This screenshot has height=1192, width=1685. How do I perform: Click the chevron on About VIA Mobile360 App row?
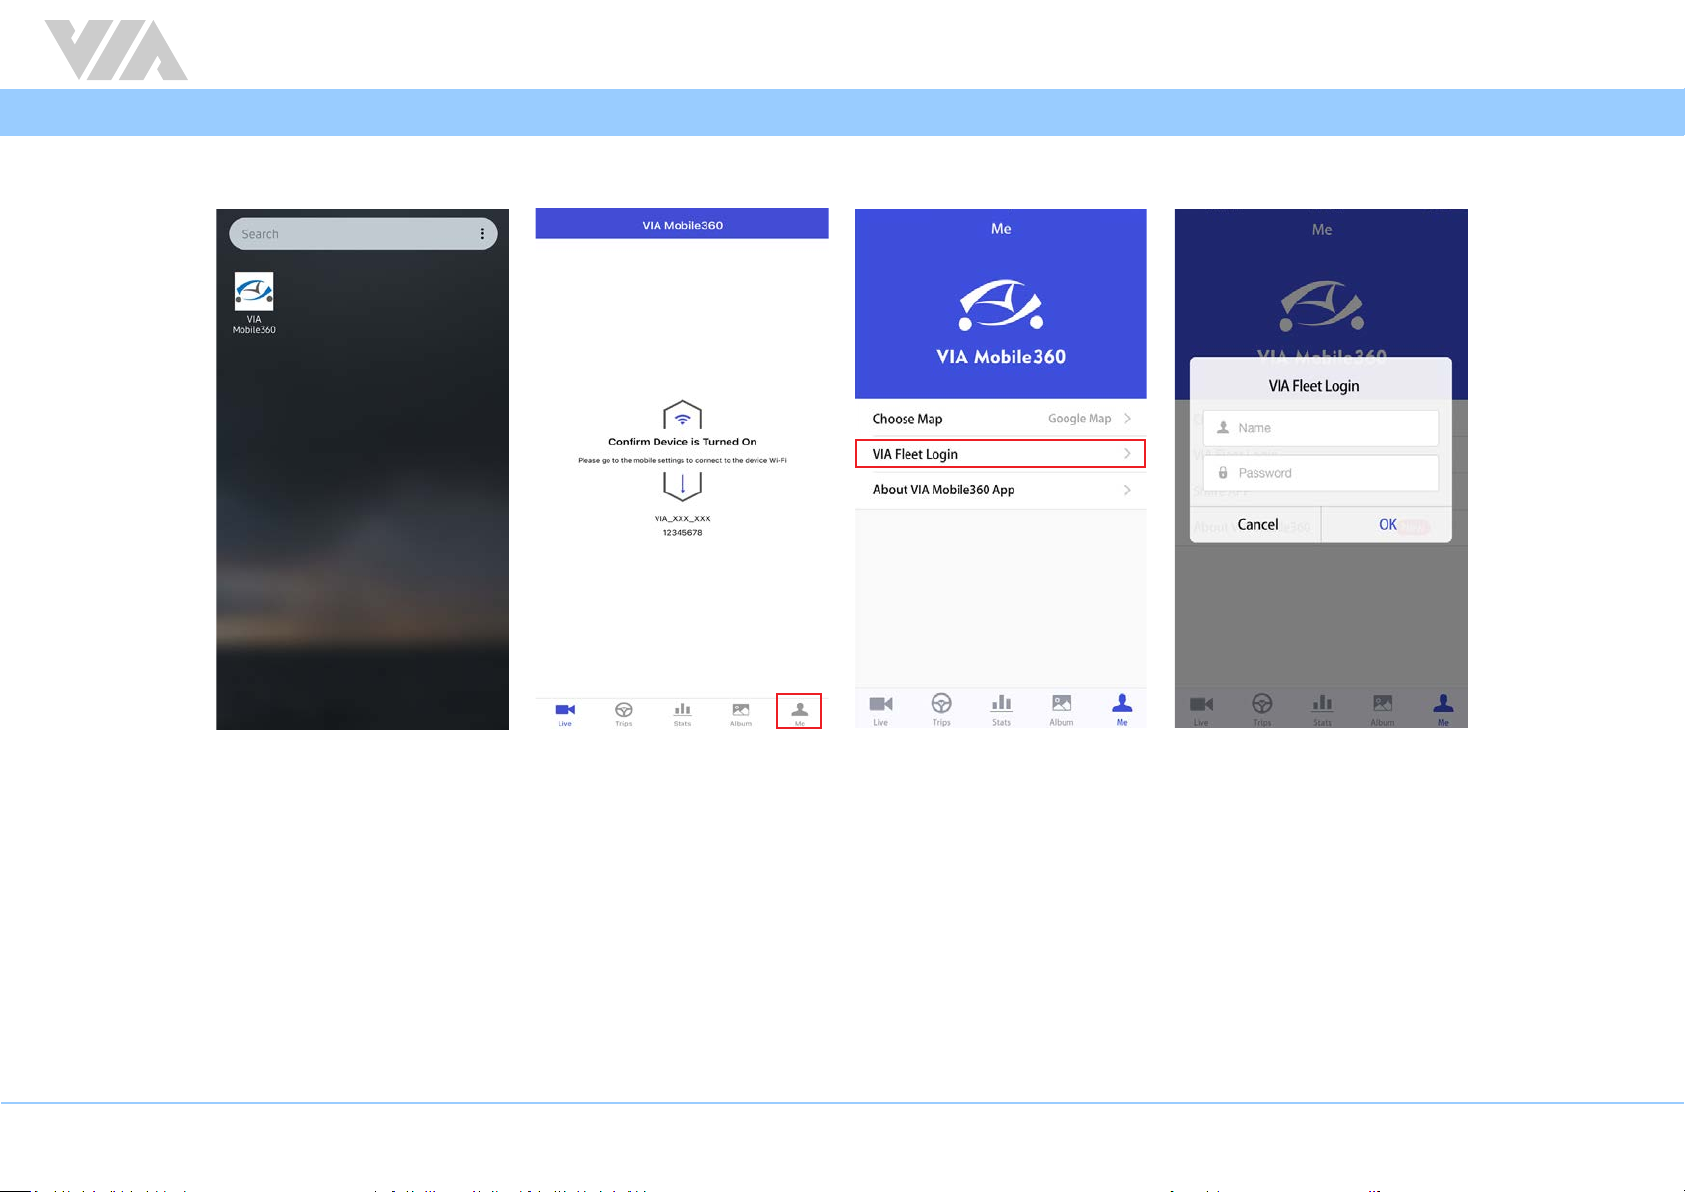point(1127,490)
